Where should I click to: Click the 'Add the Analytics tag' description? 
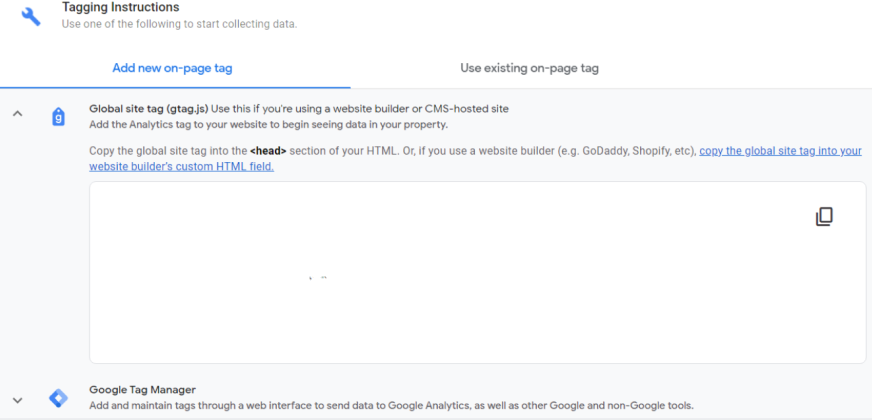click(x=268, y=125)
